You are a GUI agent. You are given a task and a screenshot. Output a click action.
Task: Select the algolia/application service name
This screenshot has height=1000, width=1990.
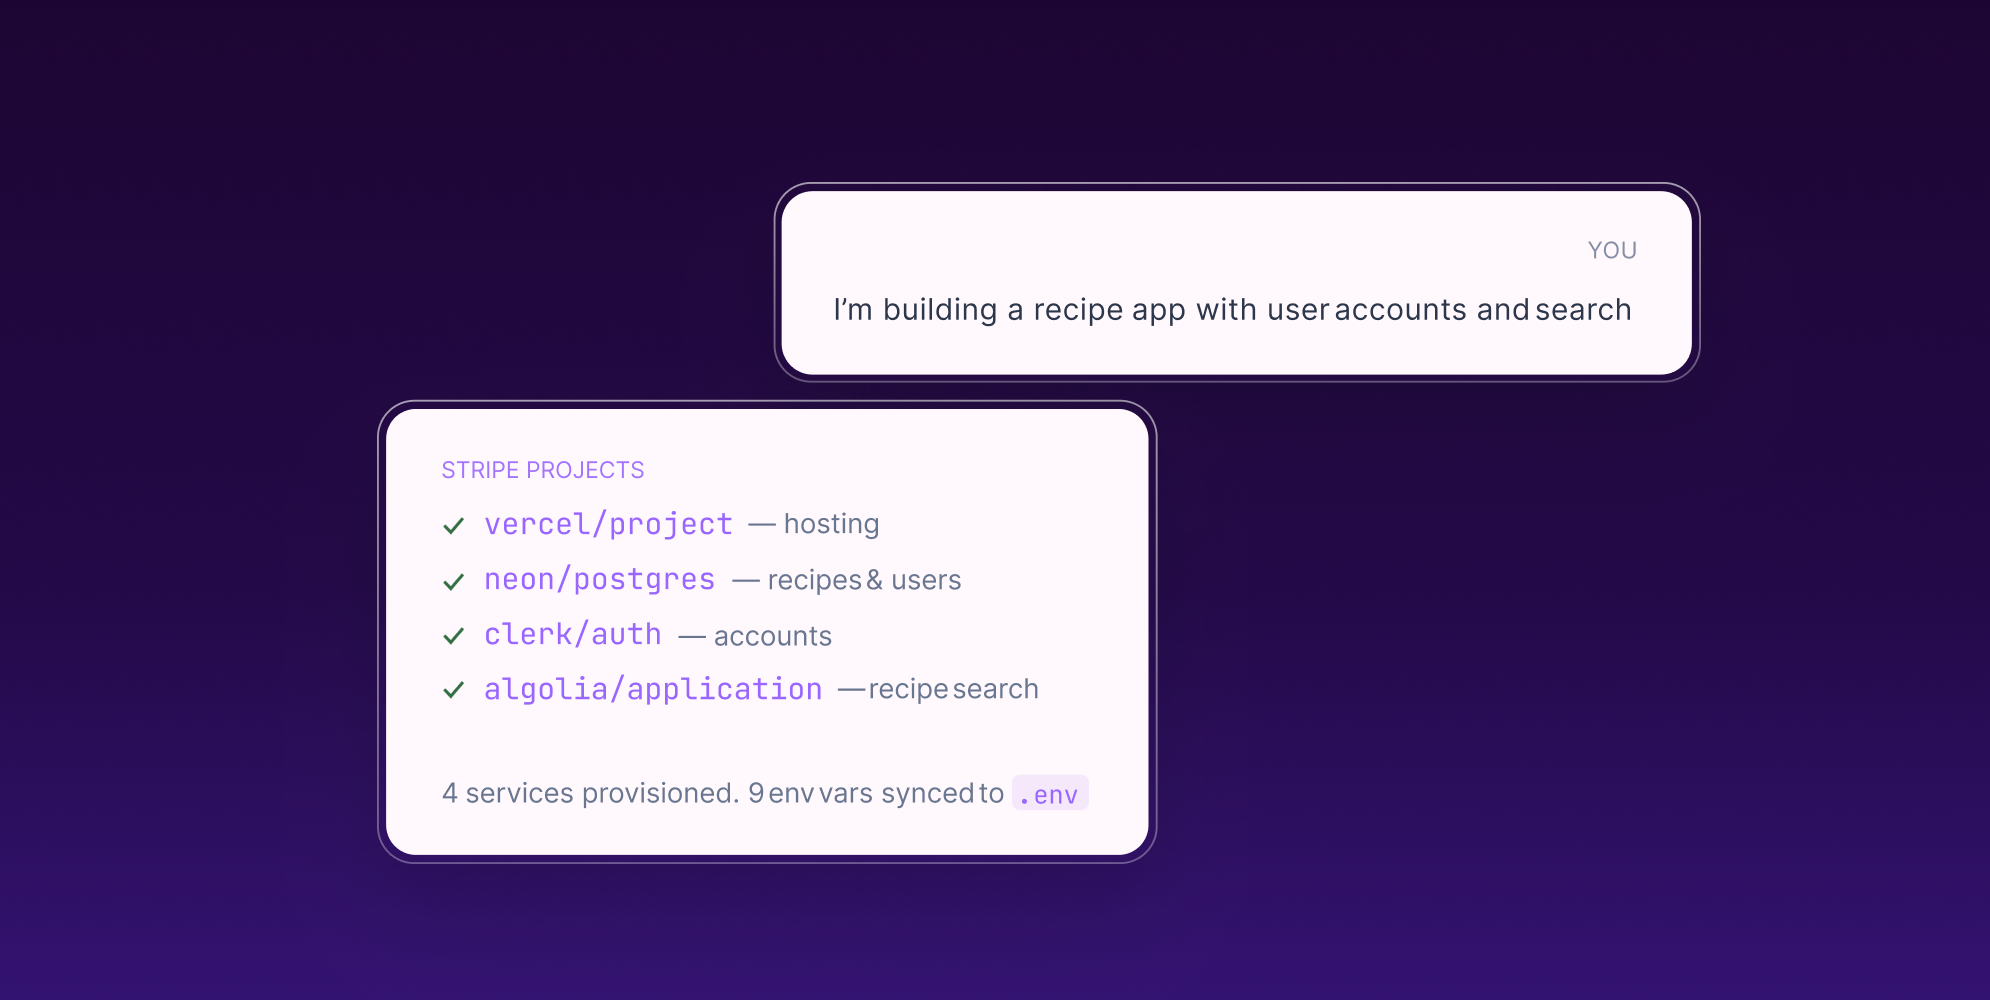click(653, 689)
